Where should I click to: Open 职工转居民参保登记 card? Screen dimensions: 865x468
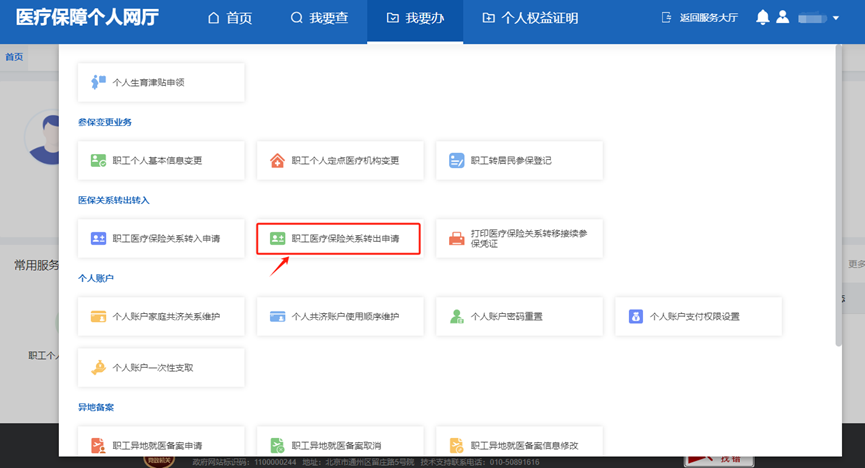point(519,161)
